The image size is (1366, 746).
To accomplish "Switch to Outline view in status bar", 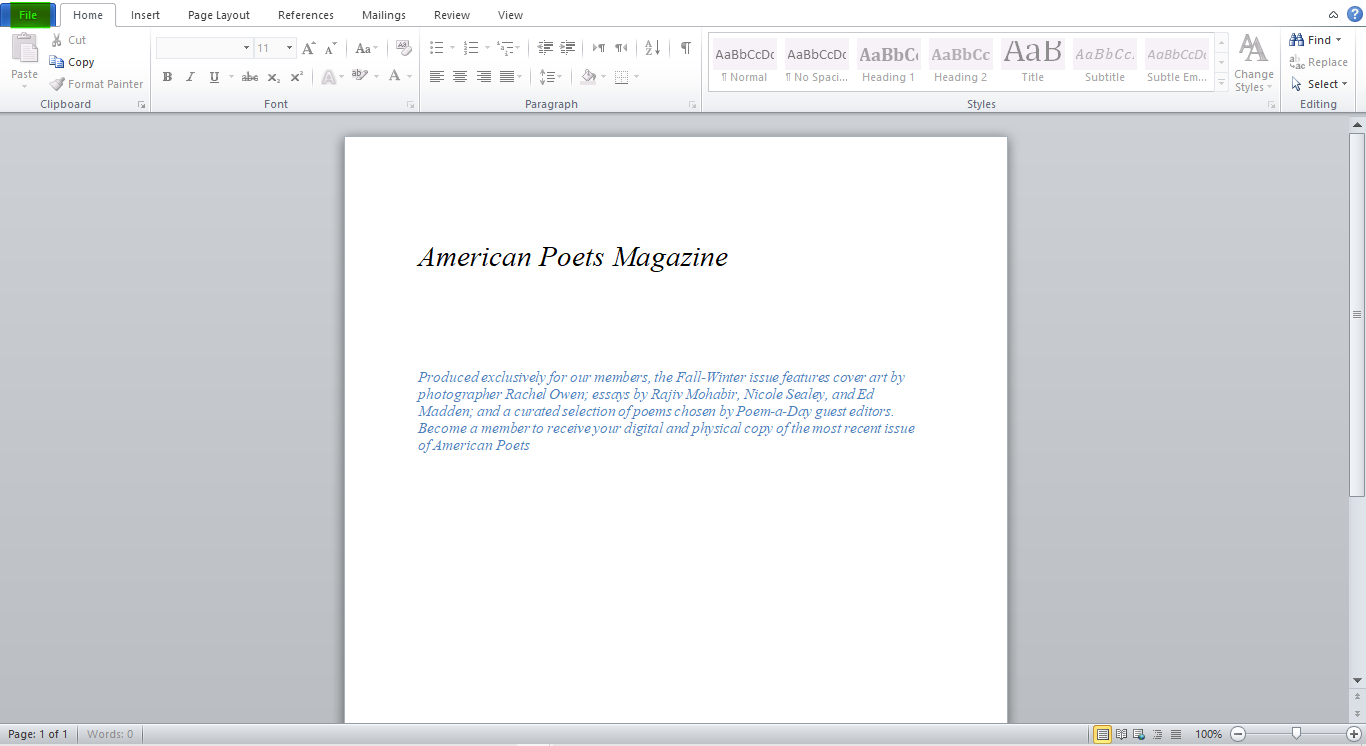I will click(x=1158, y=734).
